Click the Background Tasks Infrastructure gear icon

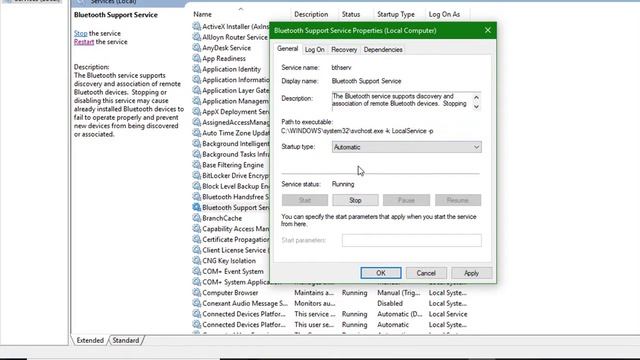point(196,154)
